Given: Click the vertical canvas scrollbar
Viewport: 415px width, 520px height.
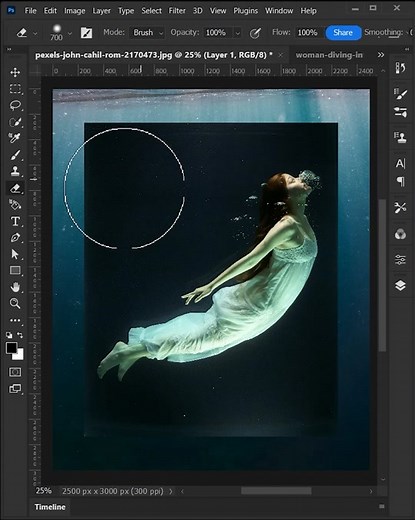Looking at the screenshot, I should pos(383,275).
